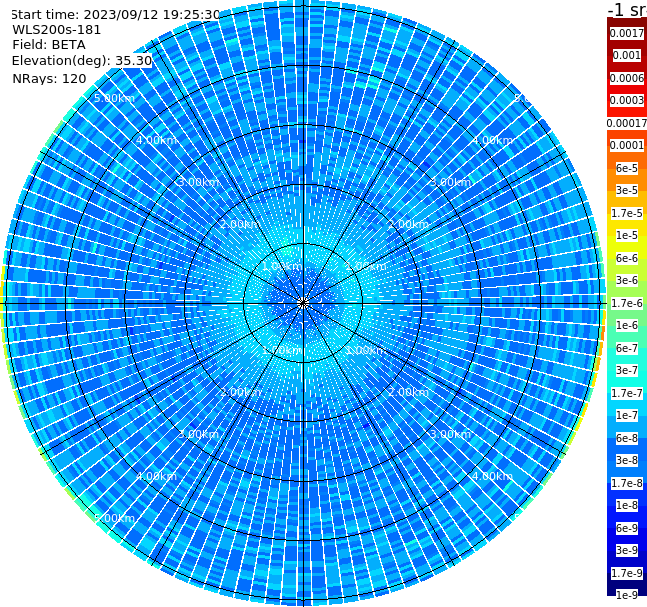Click the 0.0006 colorbar label
This screenshot has height=607, width=647.
pos(627,78)
